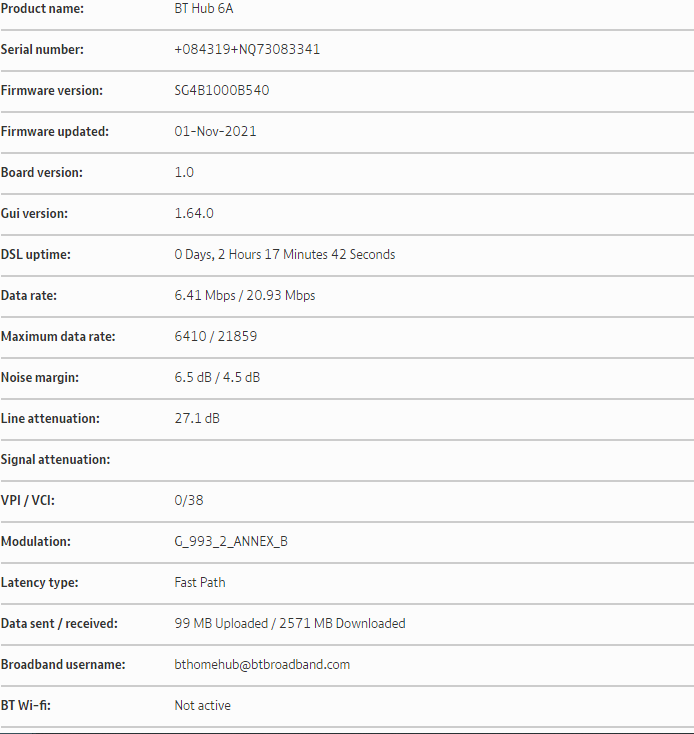The height and width of the screenshot is (734, 694).
Task: Click the Fast Path latency type value
Action: [x=200, y=582]
